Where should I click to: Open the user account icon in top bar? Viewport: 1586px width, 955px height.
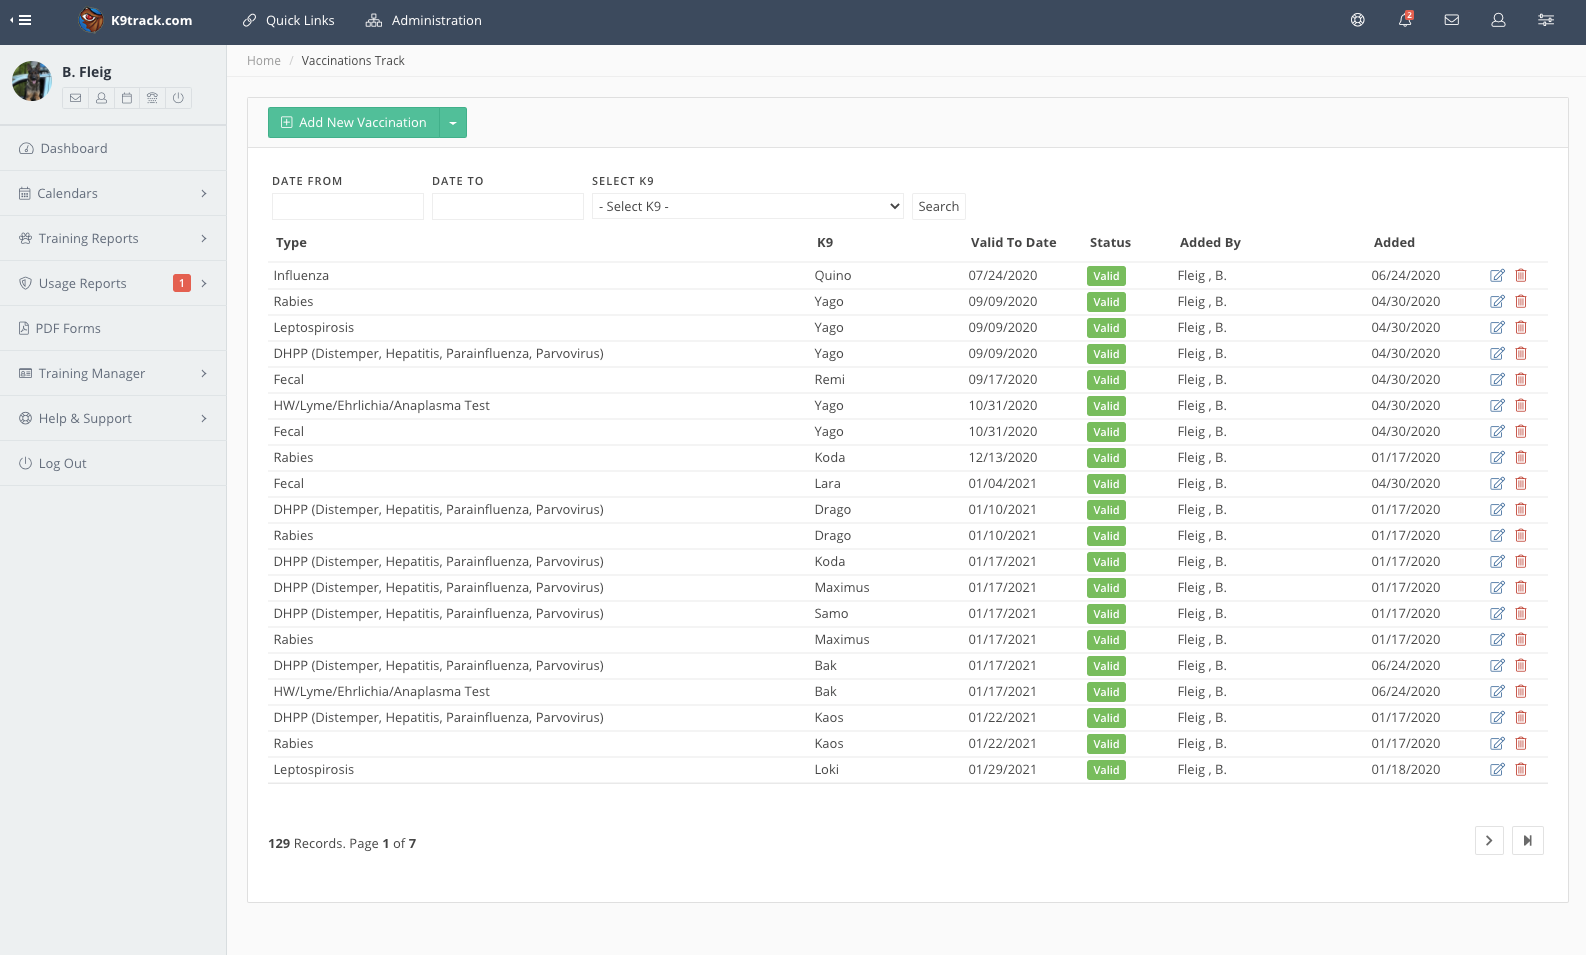click(x=1498, y=20)
